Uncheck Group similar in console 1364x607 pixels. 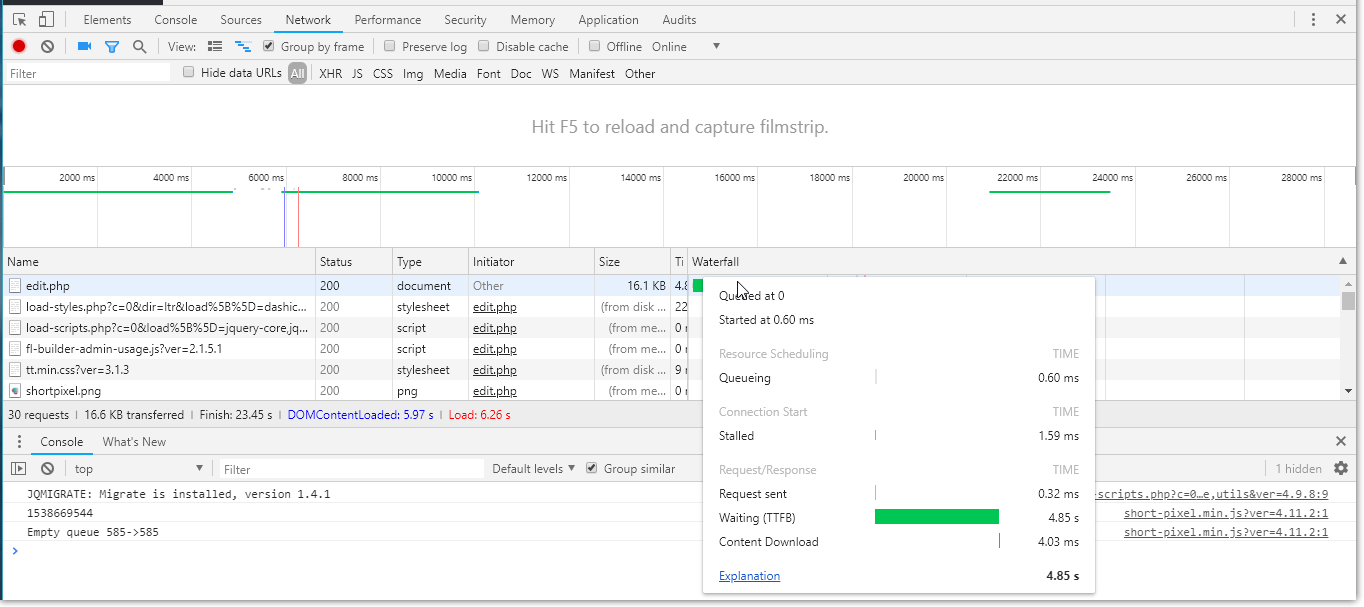coord(592,468)
